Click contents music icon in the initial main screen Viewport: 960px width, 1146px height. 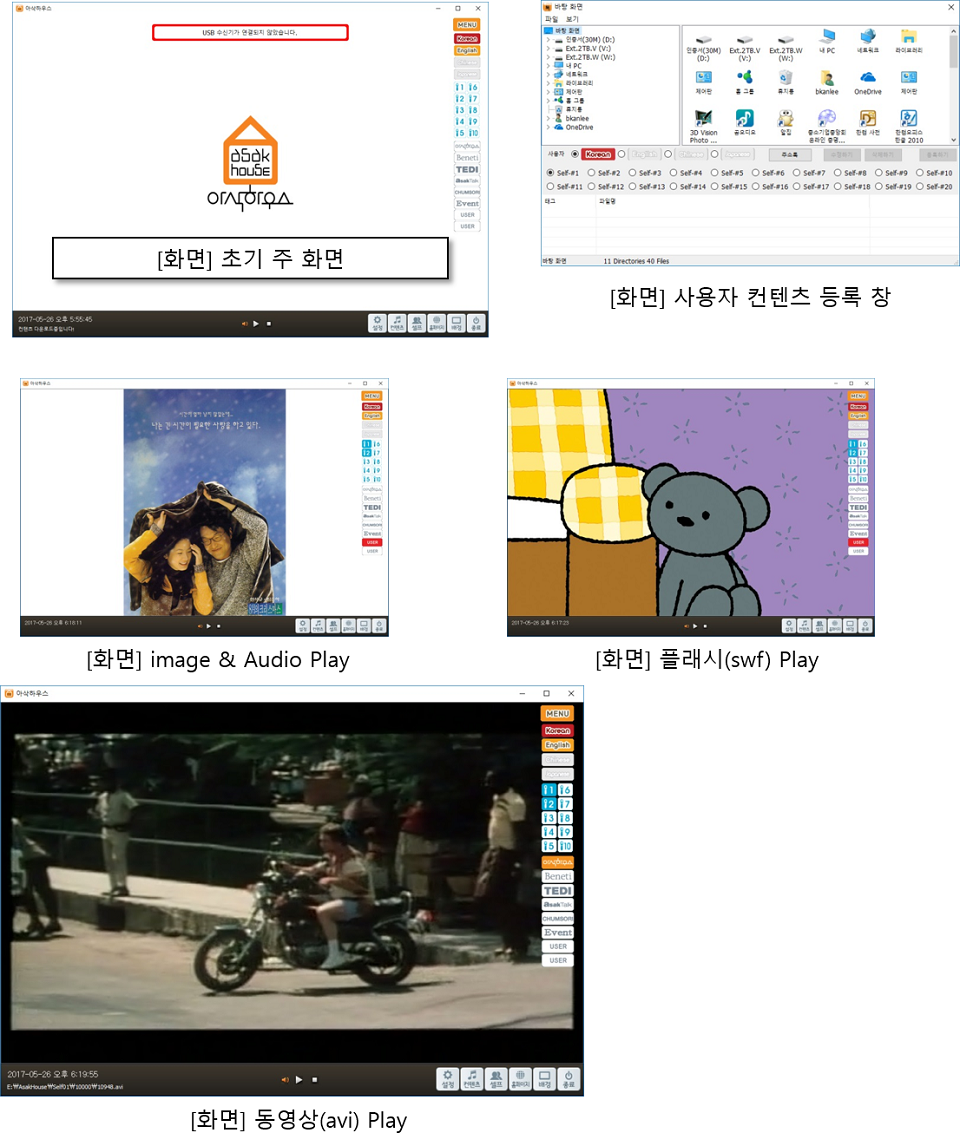click(397, 322)
